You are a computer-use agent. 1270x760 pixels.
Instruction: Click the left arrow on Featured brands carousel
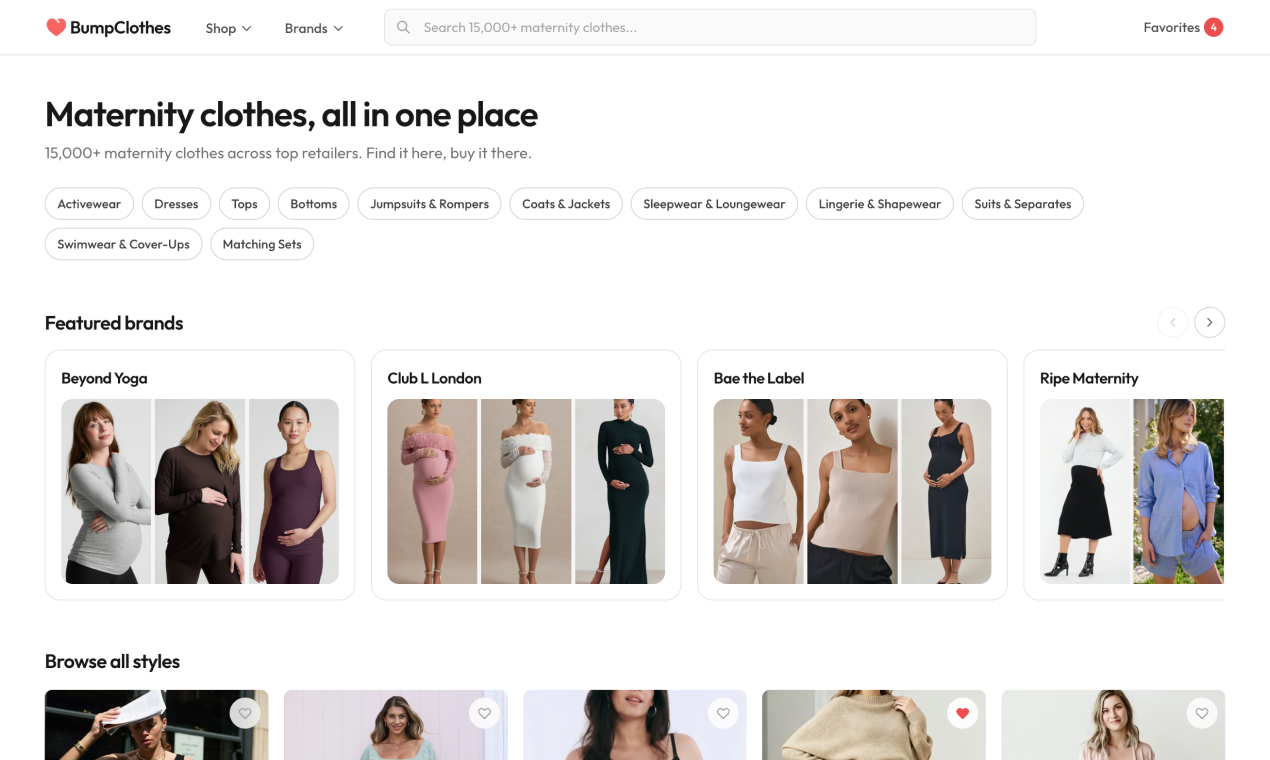coord(1172,322)
